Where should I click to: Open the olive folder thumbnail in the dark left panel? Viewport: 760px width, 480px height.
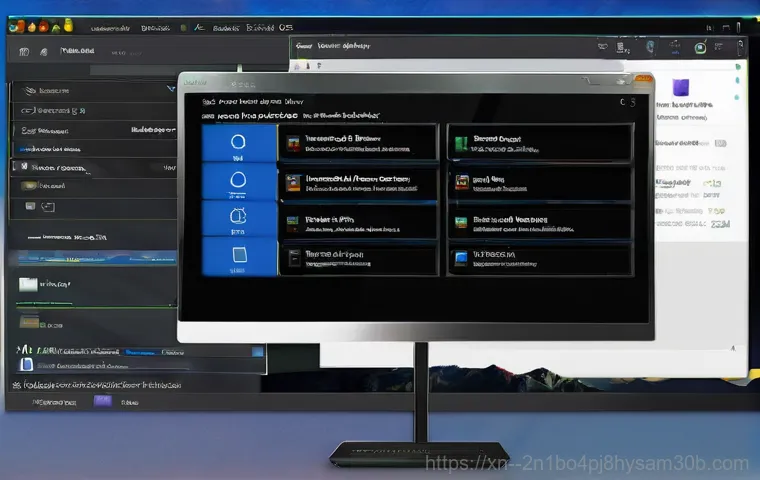[29, 321]
